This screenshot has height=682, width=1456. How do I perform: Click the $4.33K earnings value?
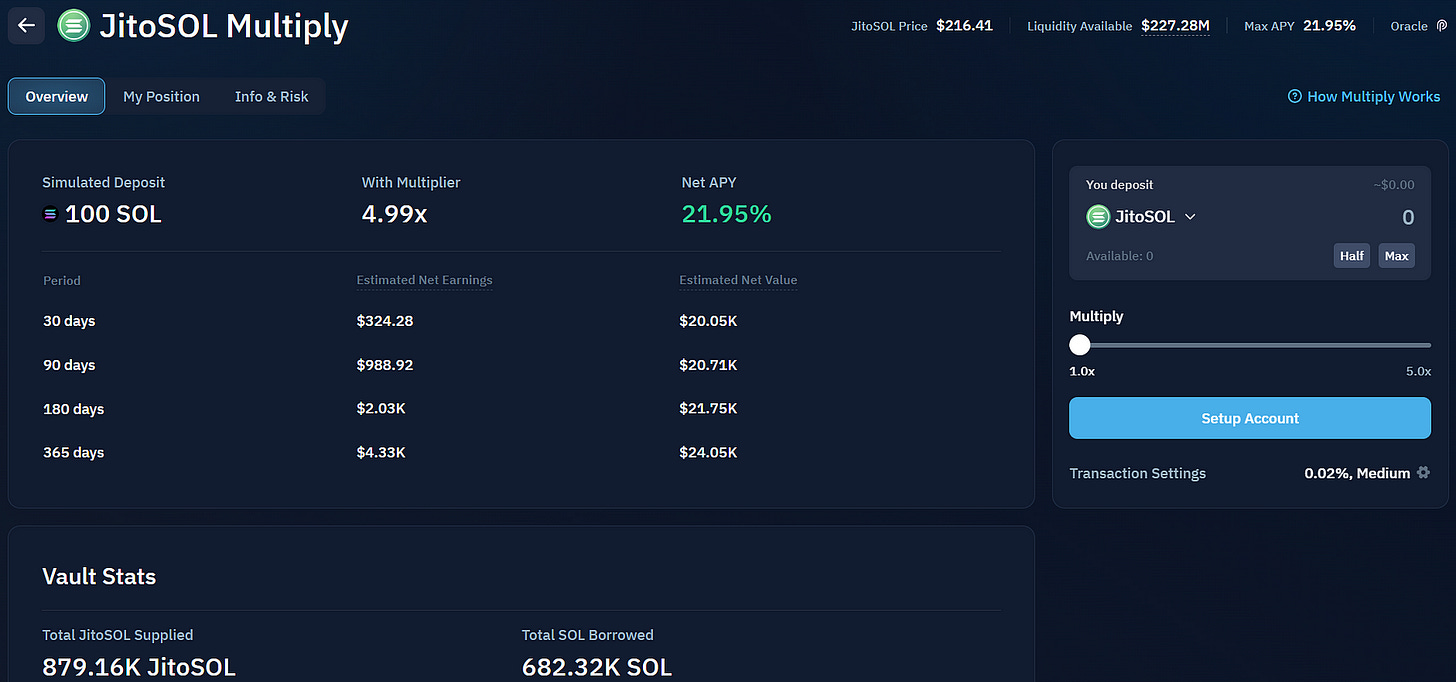(x=381, y=452)
